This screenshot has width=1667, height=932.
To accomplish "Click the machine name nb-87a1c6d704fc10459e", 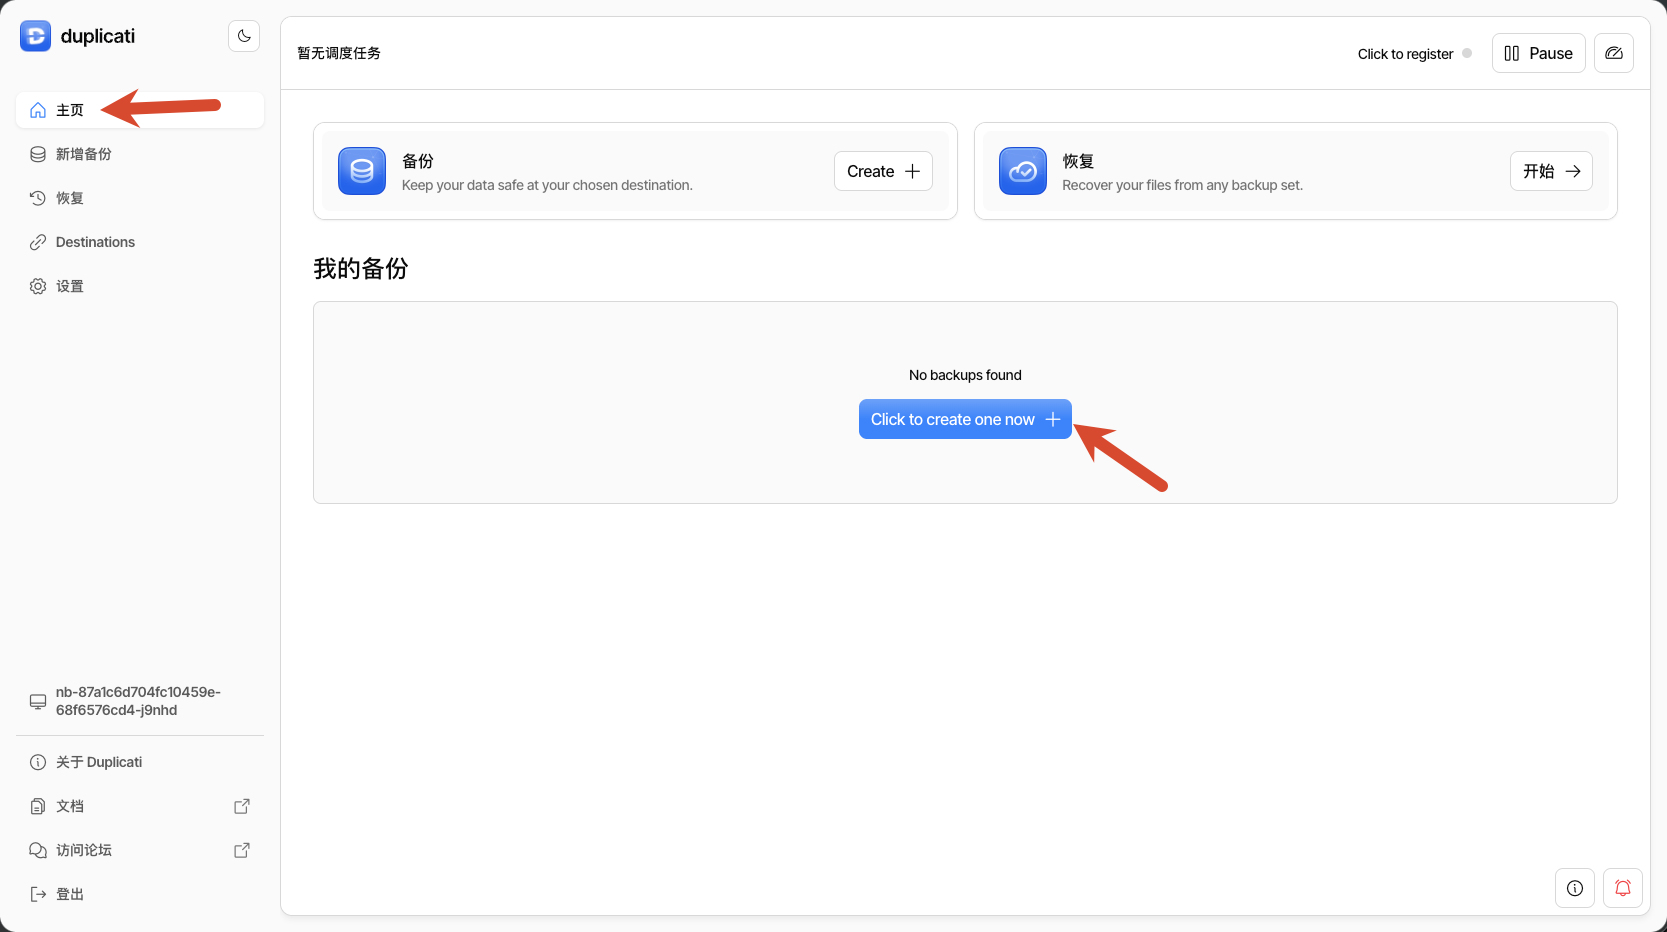I will click(138, 701).
